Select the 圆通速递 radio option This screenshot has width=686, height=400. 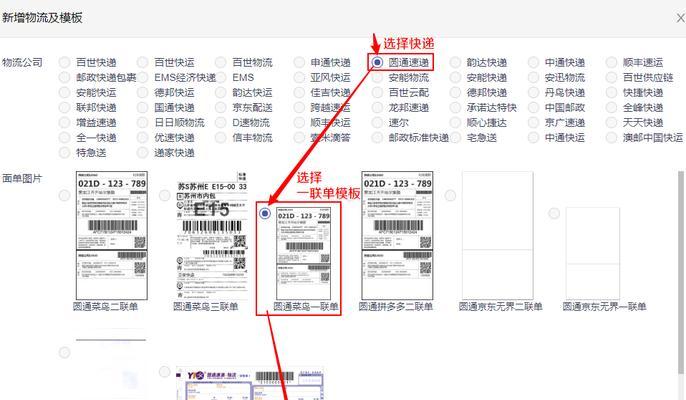[377, 63]
